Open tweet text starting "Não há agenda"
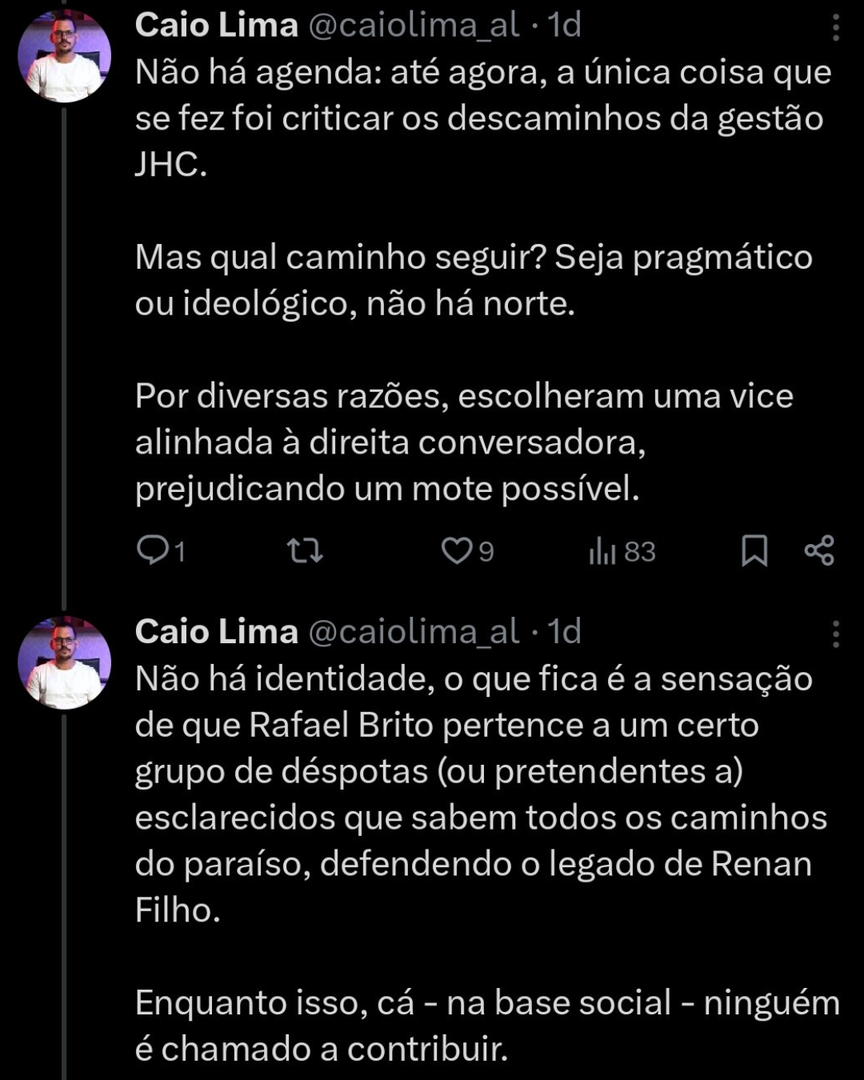This screenshot has width=864, height=1080. coord(478,118)
